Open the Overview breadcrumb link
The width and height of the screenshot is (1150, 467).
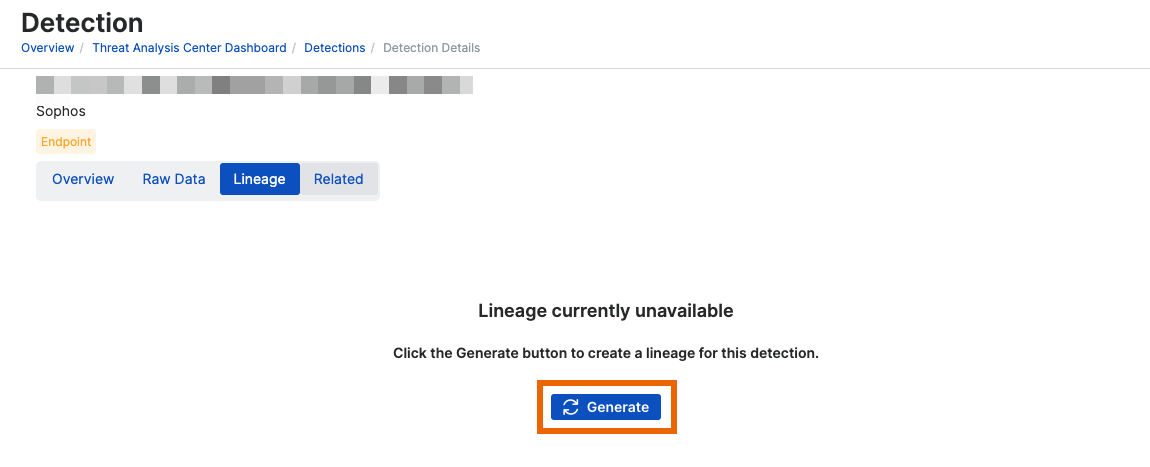pos(47,48)
